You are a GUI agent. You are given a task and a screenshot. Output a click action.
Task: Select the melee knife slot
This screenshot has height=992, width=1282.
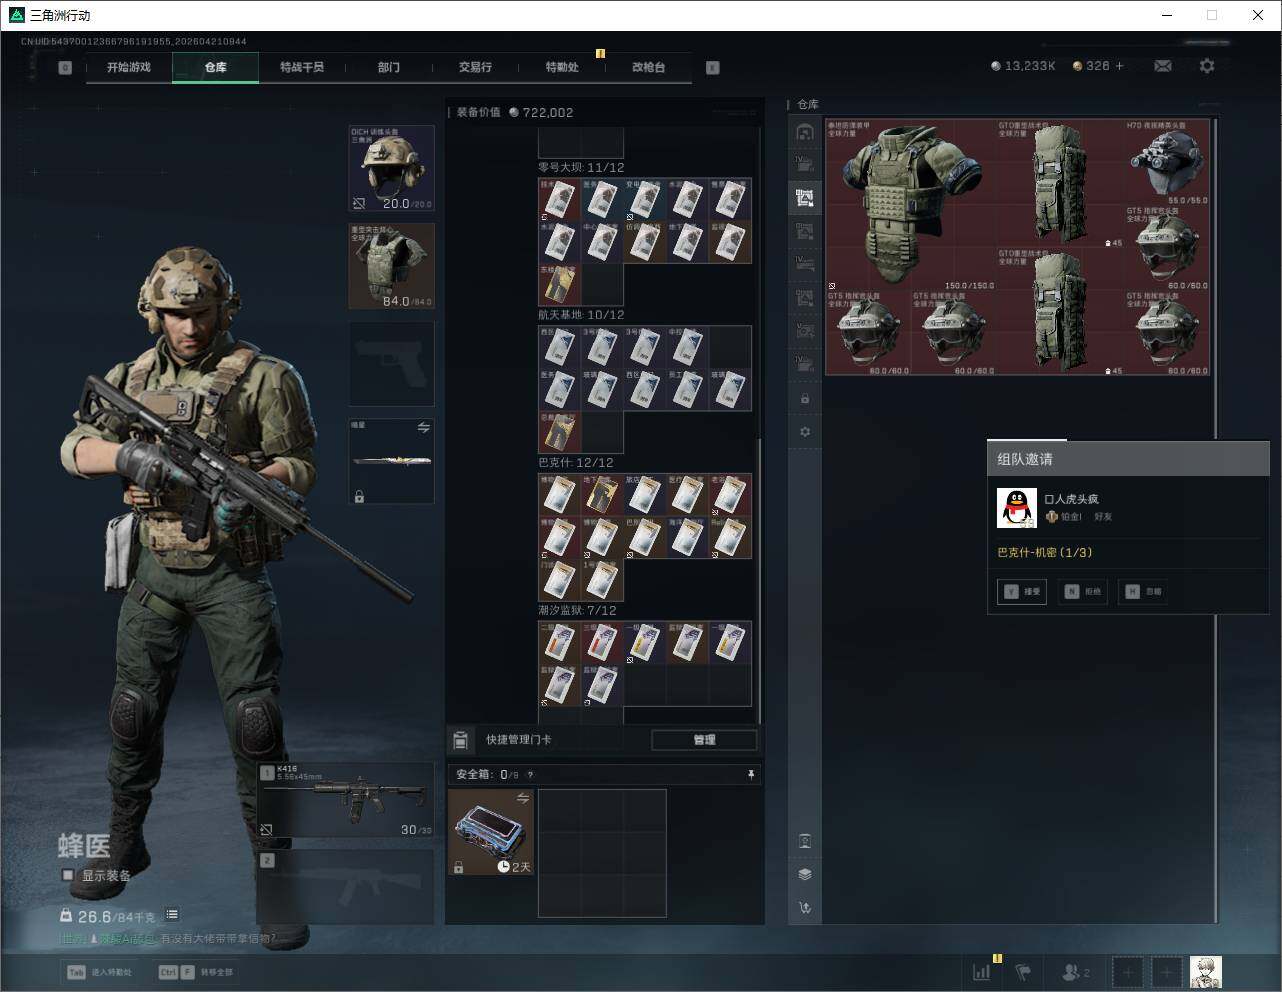pos(392,461)
